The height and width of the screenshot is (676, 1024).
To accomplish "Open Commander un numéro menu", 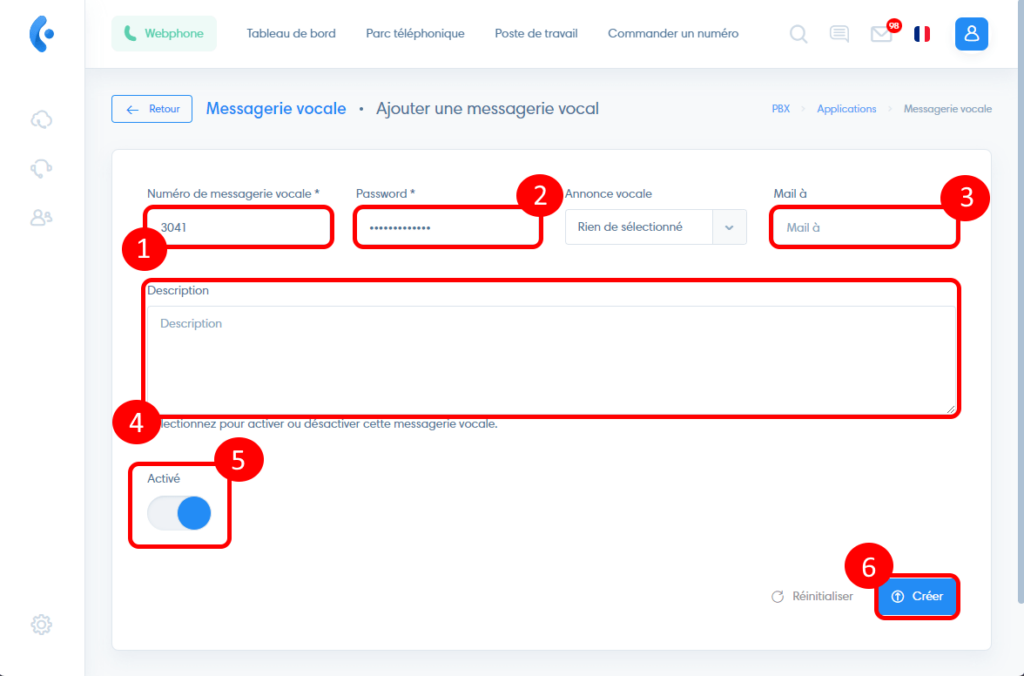I will 673,34.
